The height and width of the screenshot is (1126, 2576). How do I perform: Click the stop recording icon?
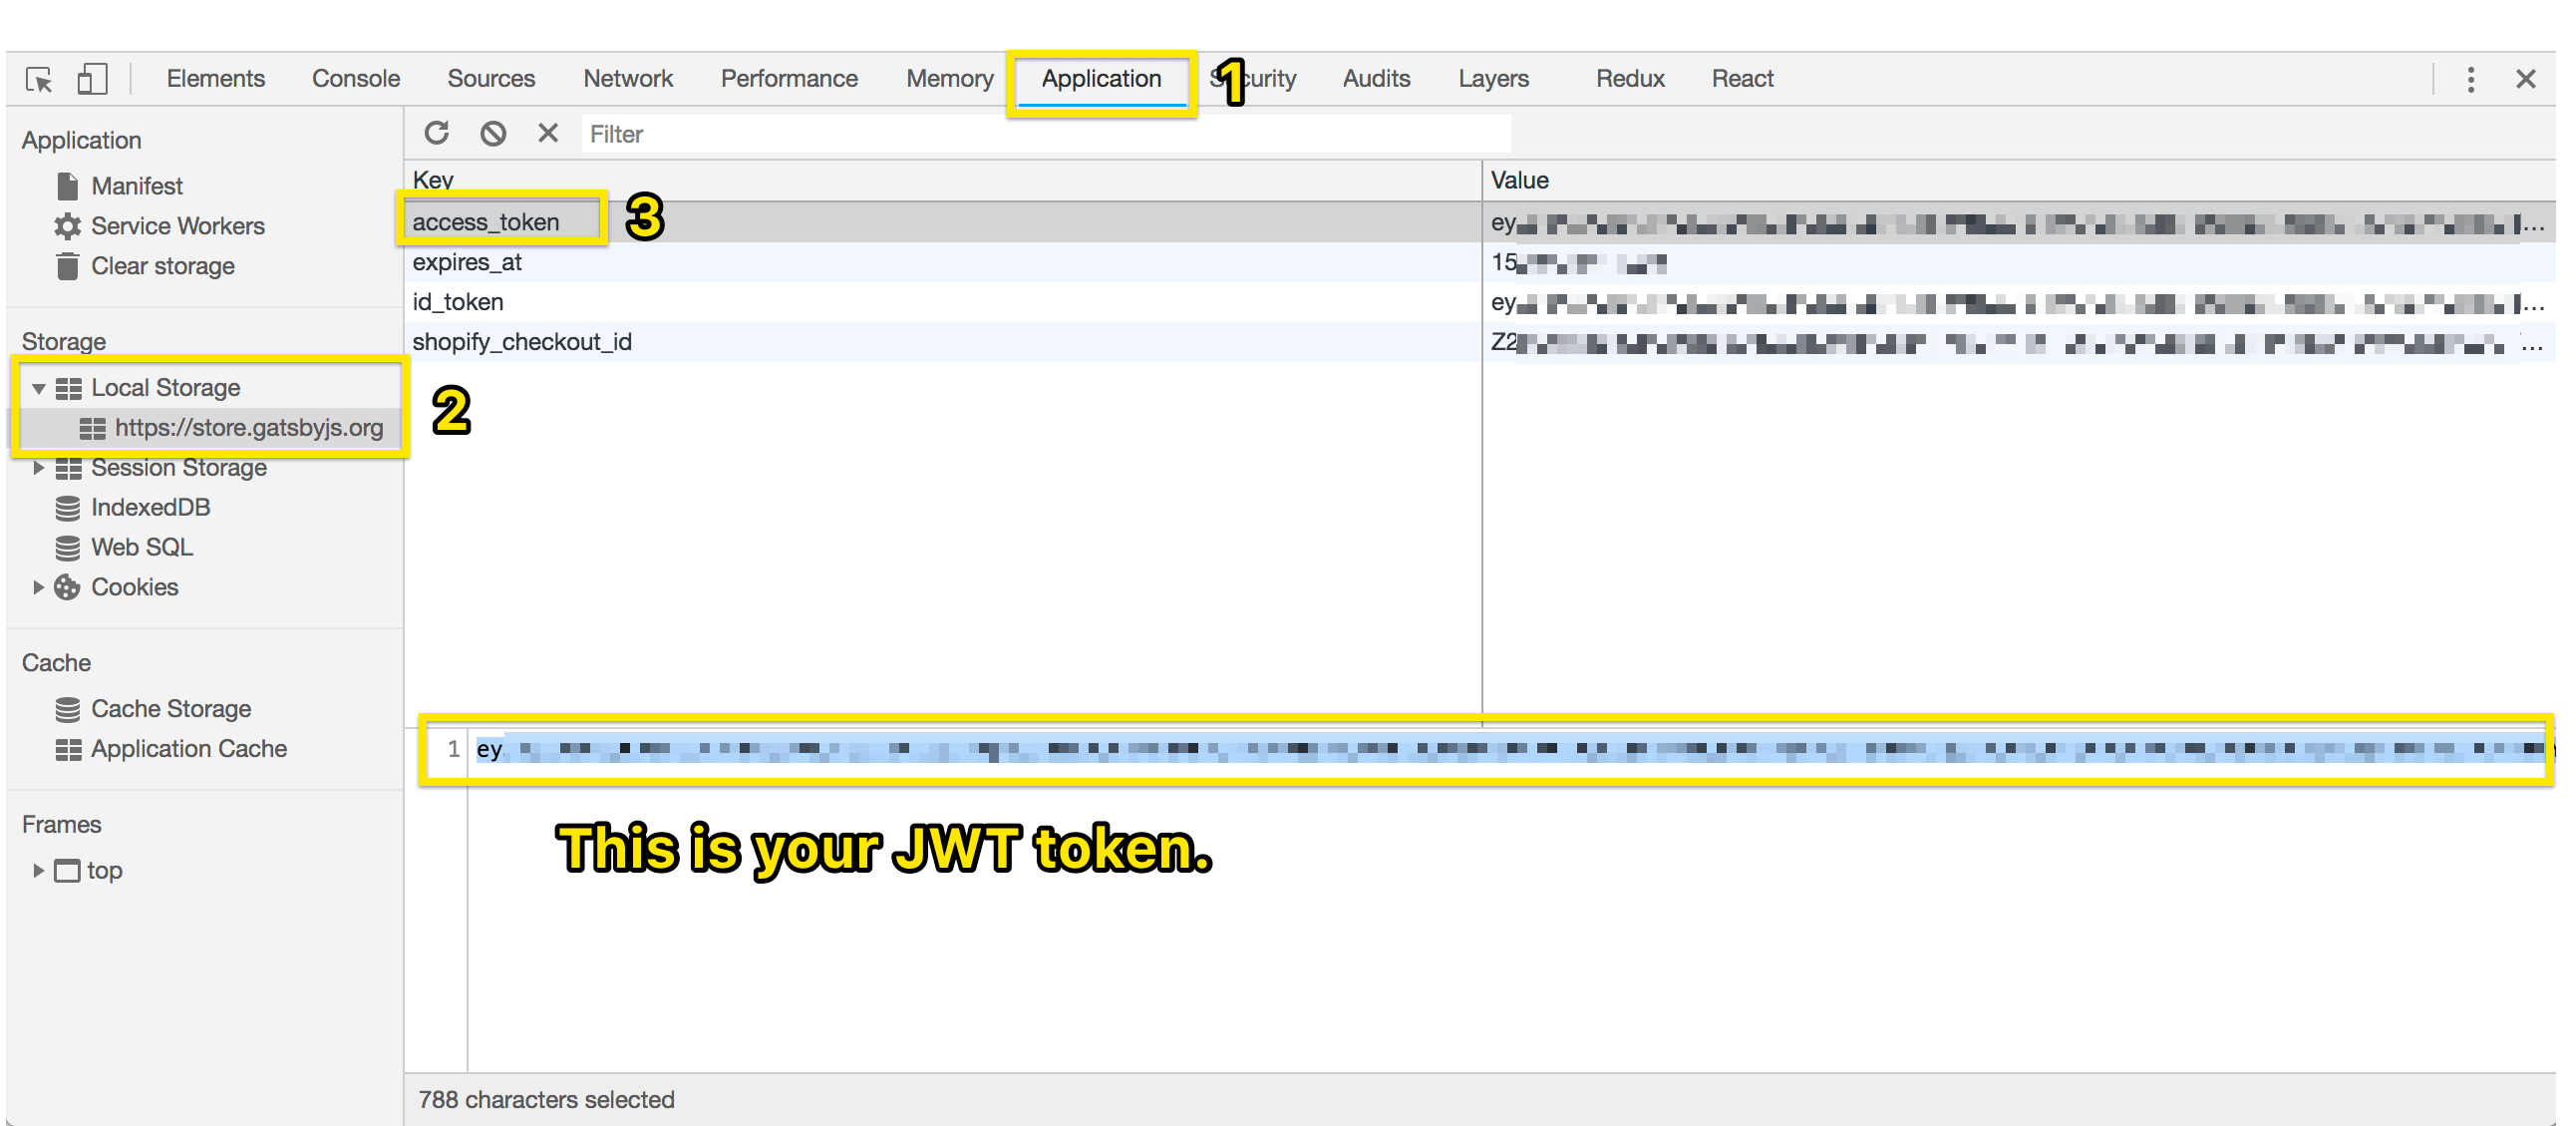pyautogui.click(x=492, y=135)
